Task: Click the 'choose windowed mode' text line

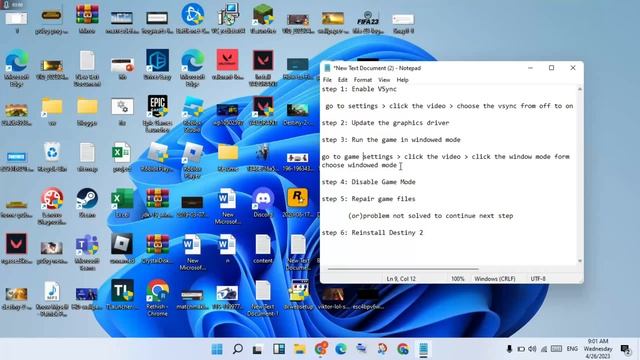Action: (x=359, y=165)
